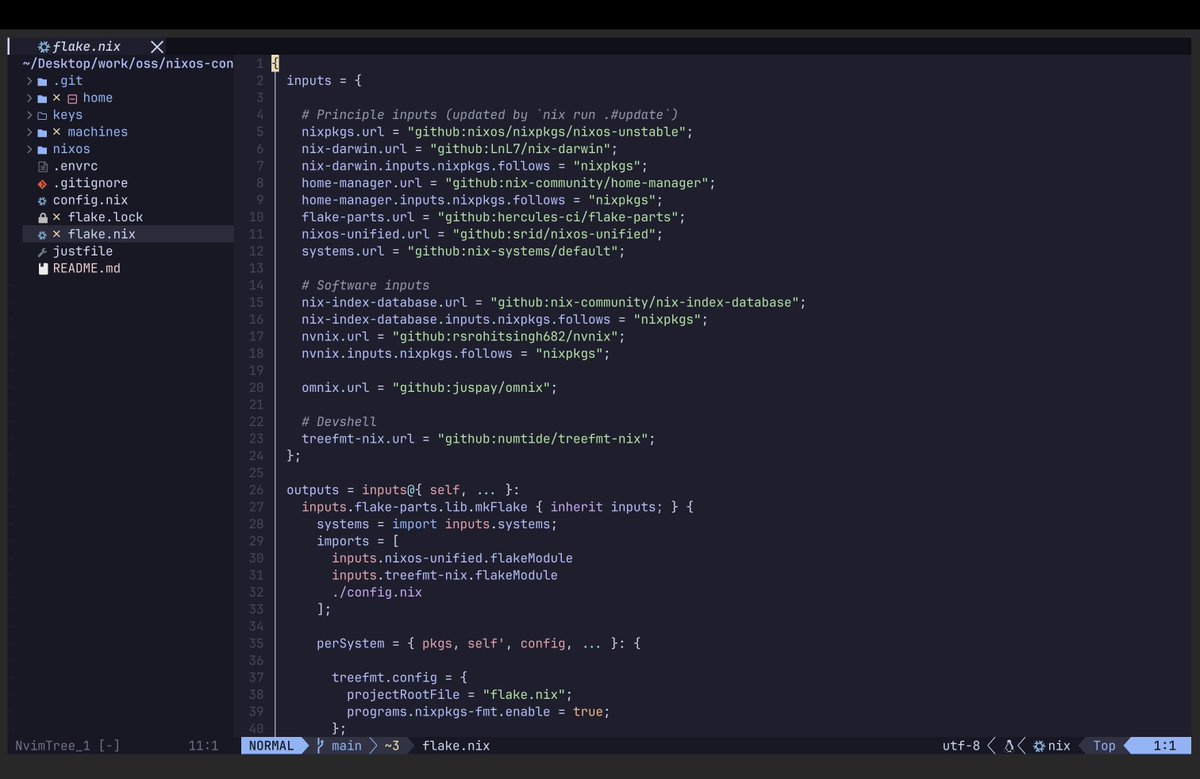Click the wrench icon of justfile
Screen dimensions: 1200x779
(42, 251)
